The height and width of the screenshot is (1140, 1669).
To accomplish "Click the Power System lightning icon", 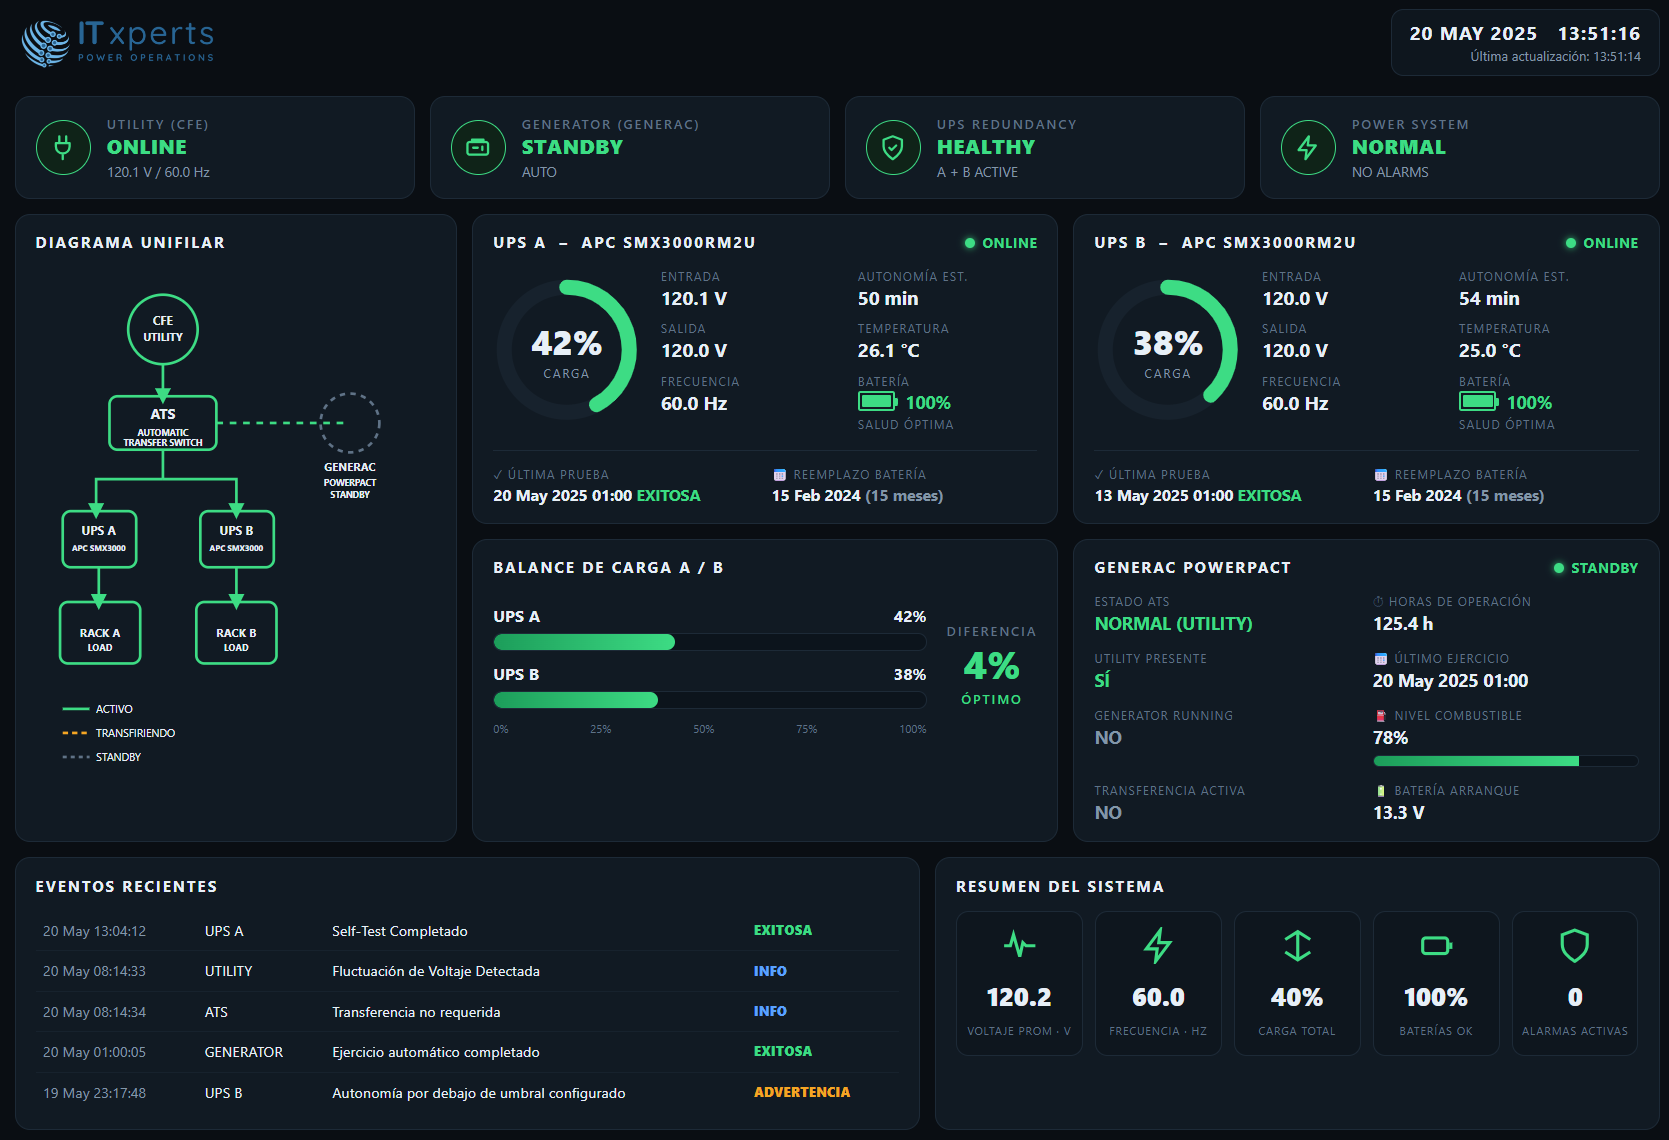I will pos(1308,148).
